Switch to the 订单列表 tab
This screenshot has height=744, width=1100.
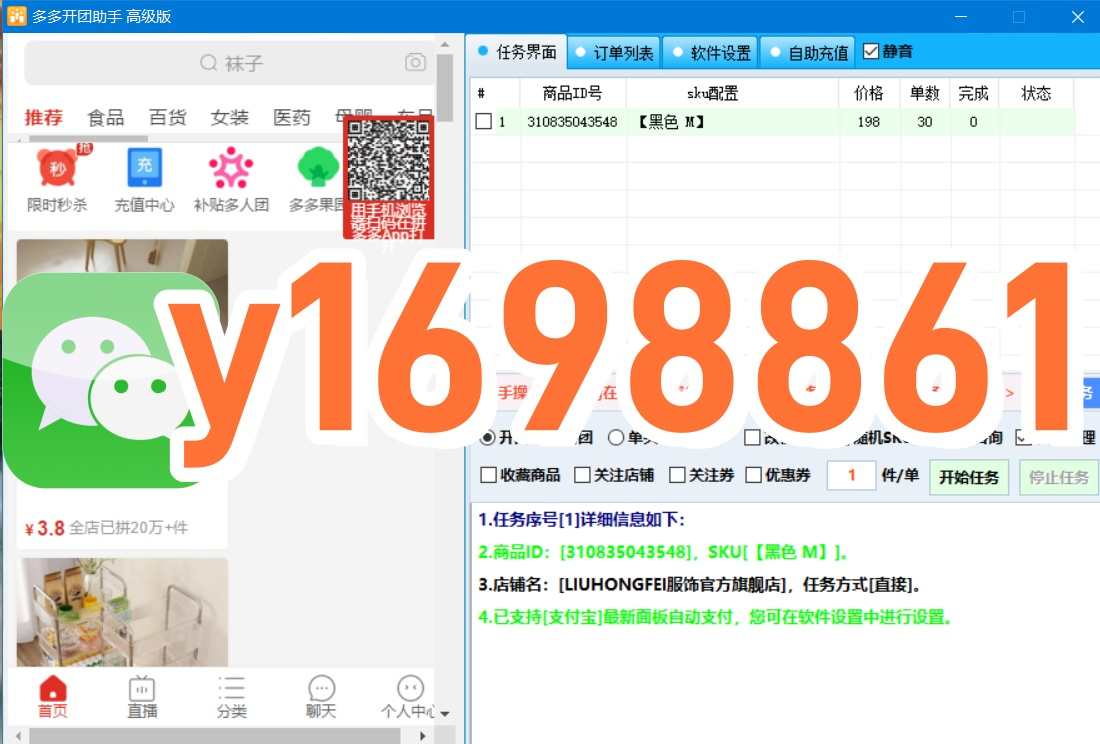pos(613,53)
